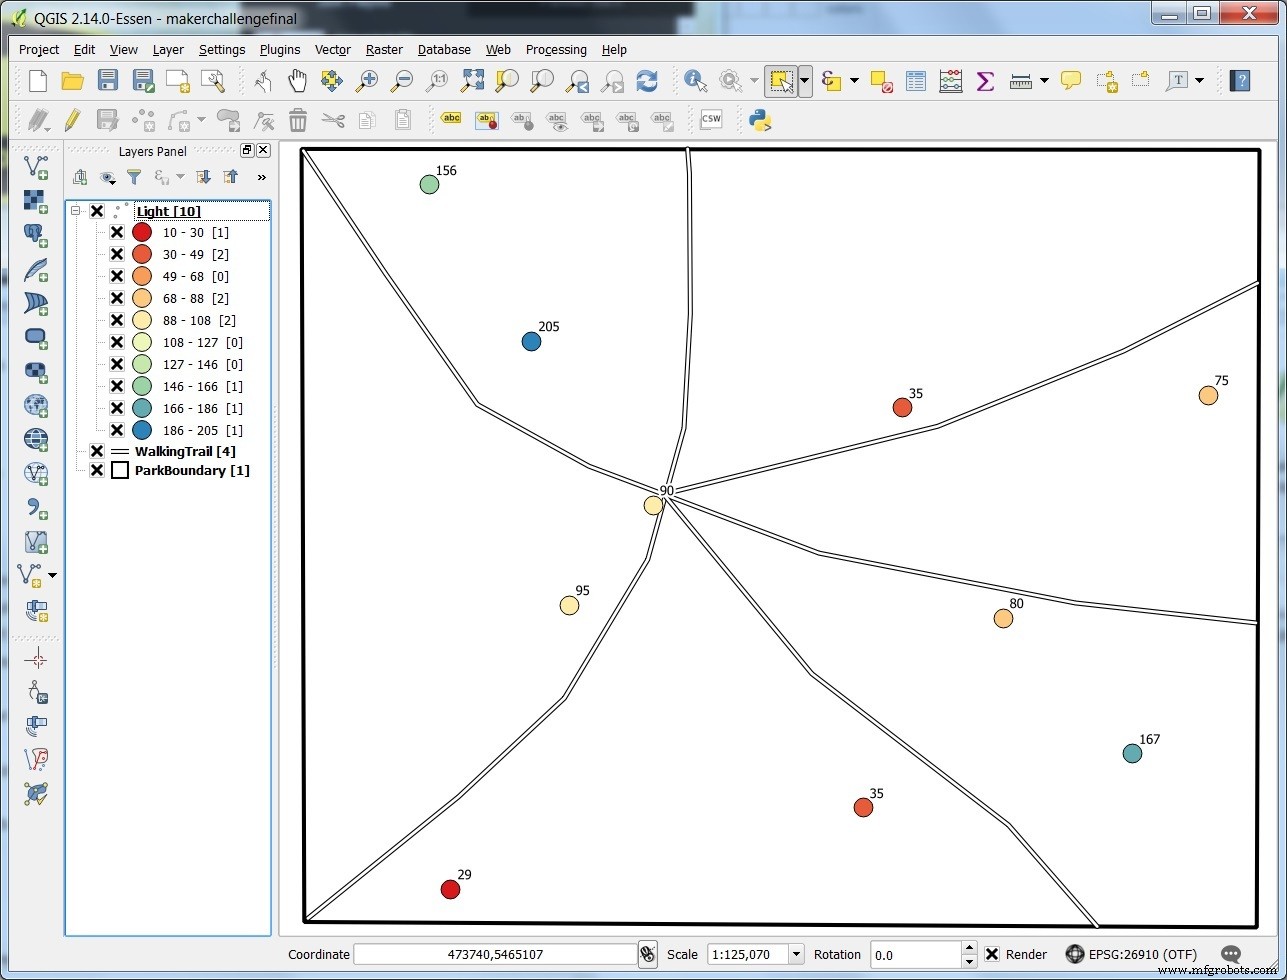Hide the WalkingTrail layer
Screen dimensions: 1287x980
96,451
